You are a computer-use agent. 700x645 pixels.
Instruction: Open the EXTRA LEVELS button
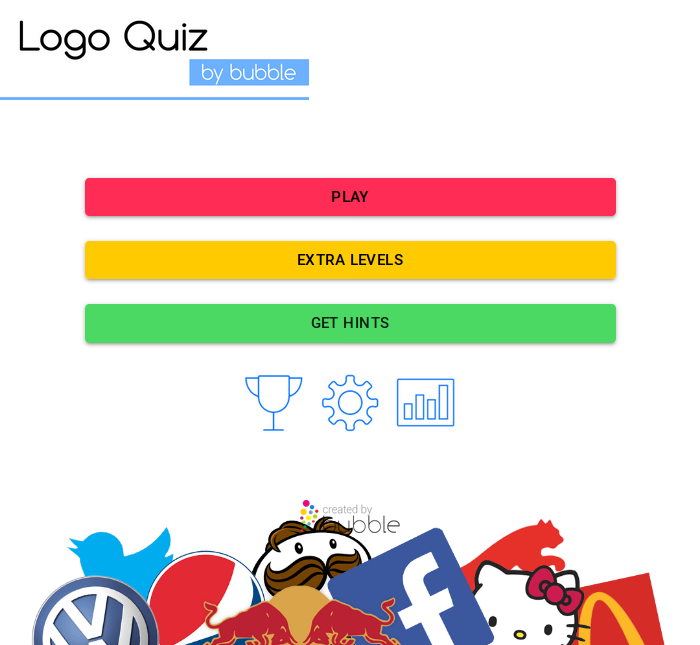(350, 260)
